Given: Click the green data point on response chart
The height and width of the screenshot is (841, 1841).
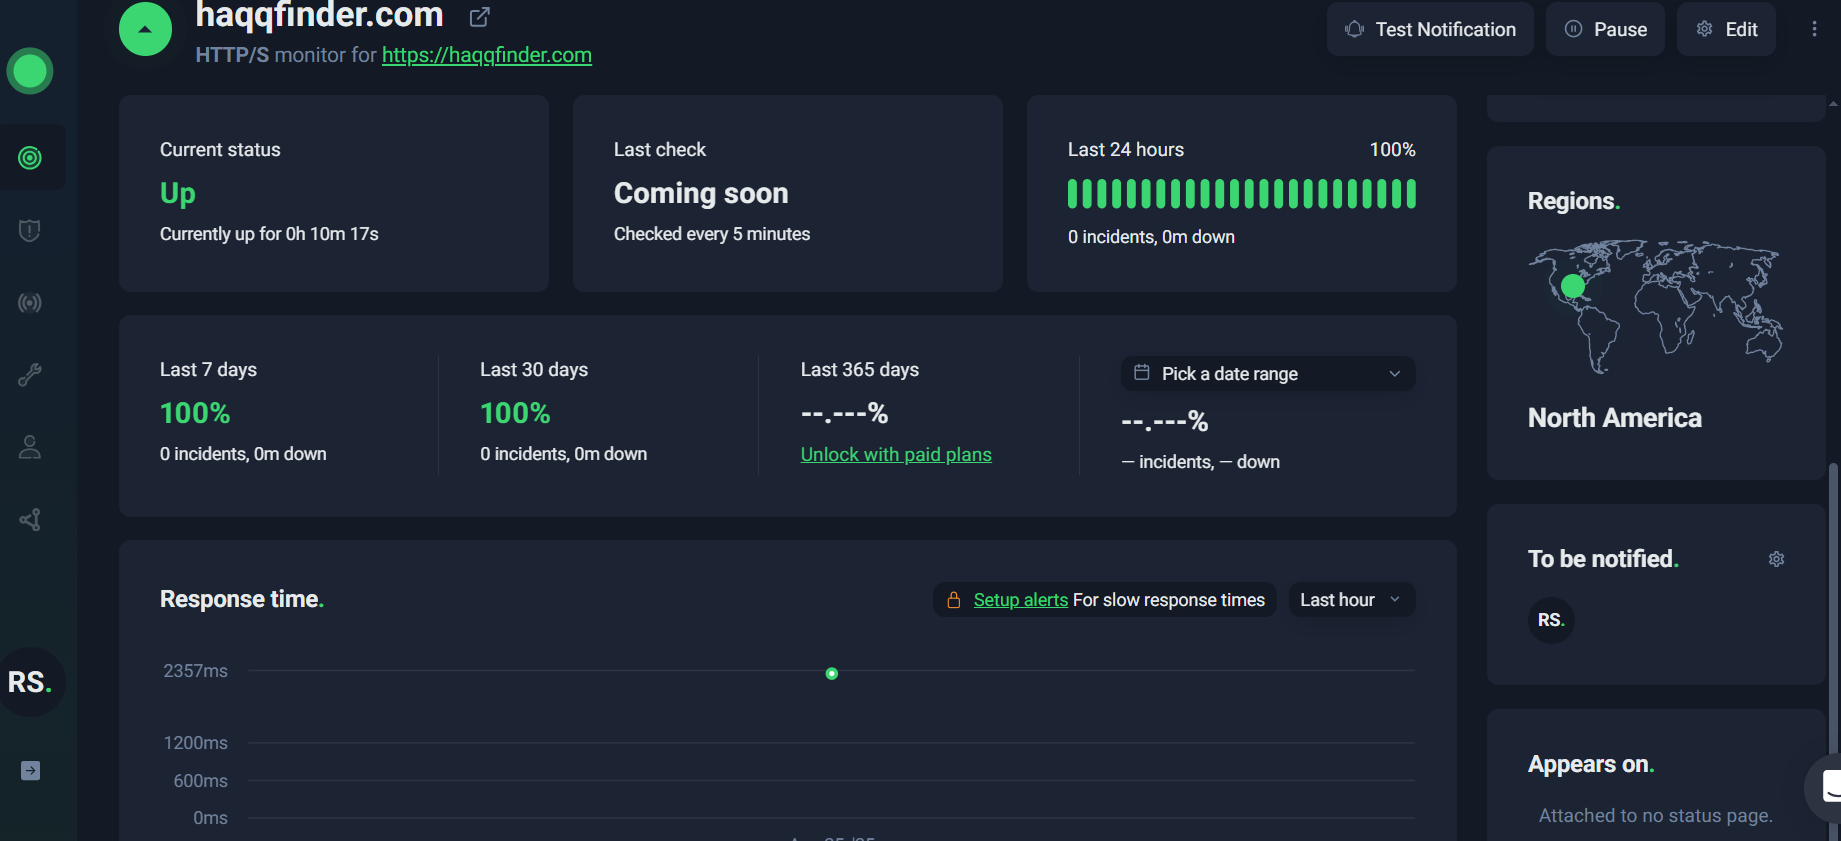Looking at the screenshot, I should tap(831, 674).
